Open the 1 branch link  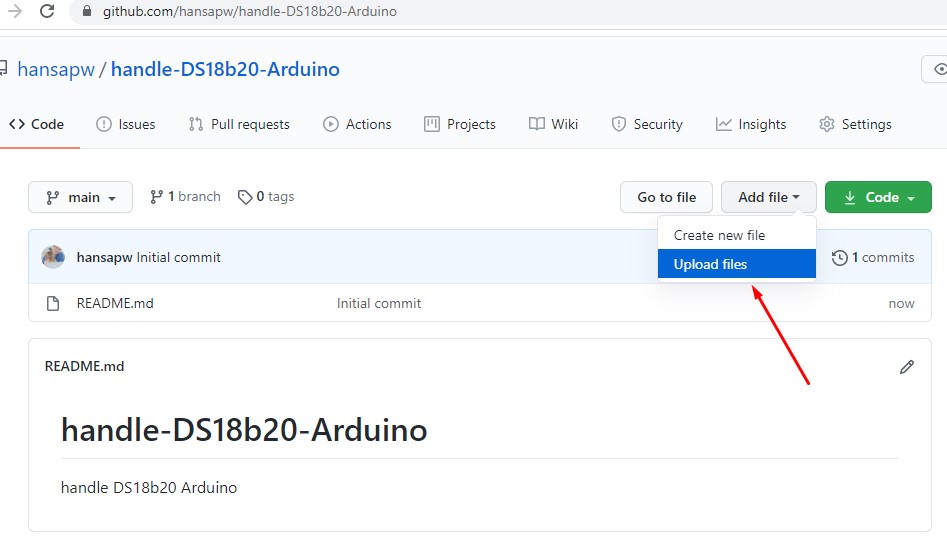coord(185,197)
